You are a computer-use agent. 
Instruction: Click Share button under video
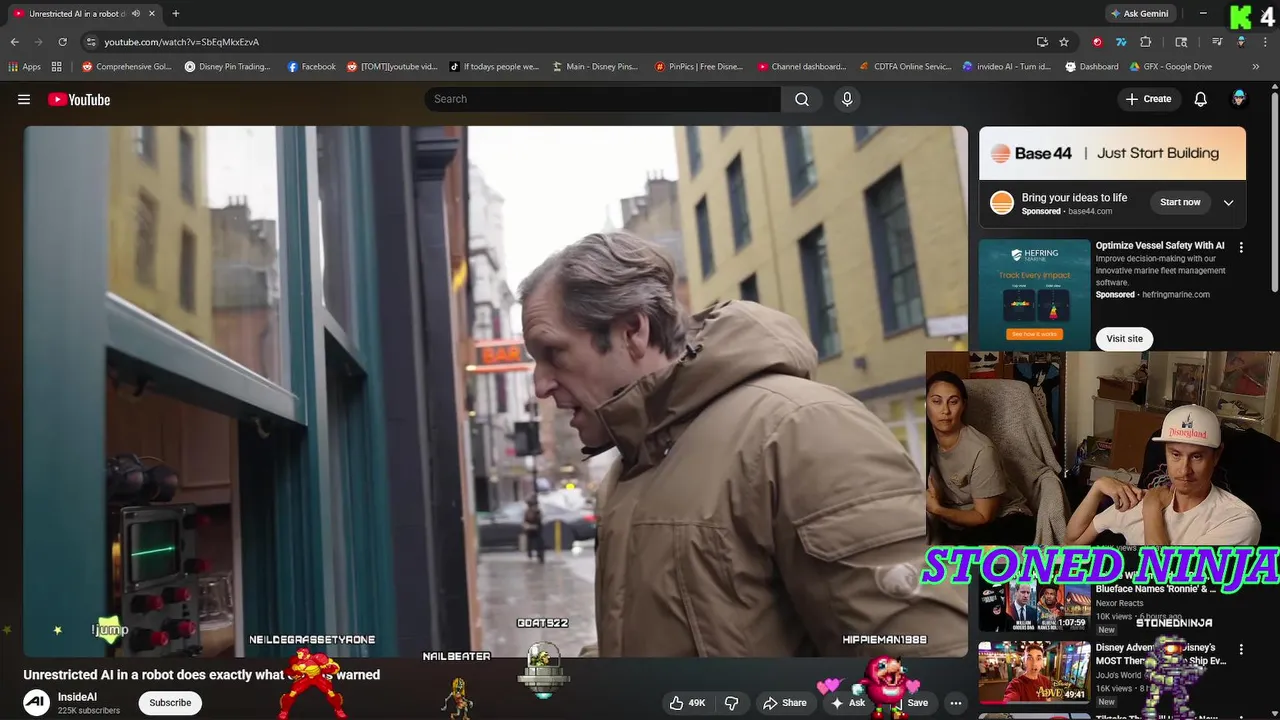coord(785,703)
